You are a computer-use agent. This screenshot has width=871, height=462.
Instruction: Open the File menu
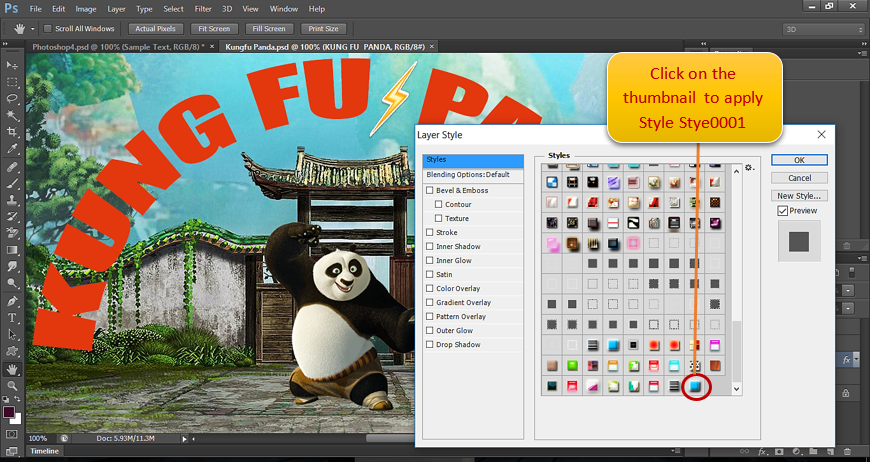(36, 9)
